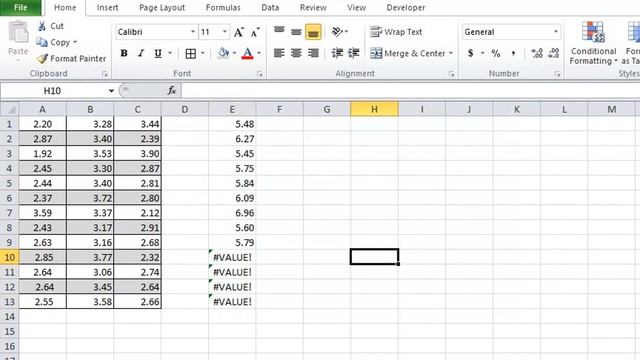Open Number dialog launcher

point(557,74)
